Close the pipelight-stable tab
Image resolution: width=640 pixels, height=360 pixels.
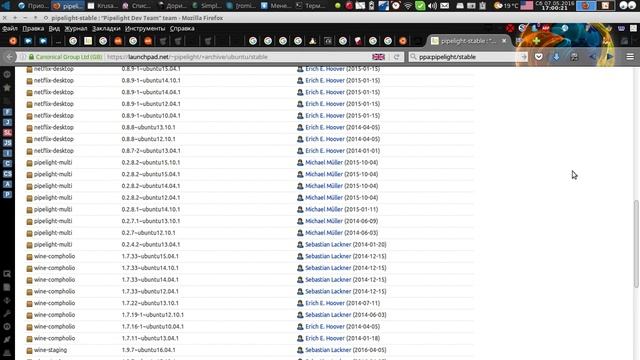pos(504,41)
